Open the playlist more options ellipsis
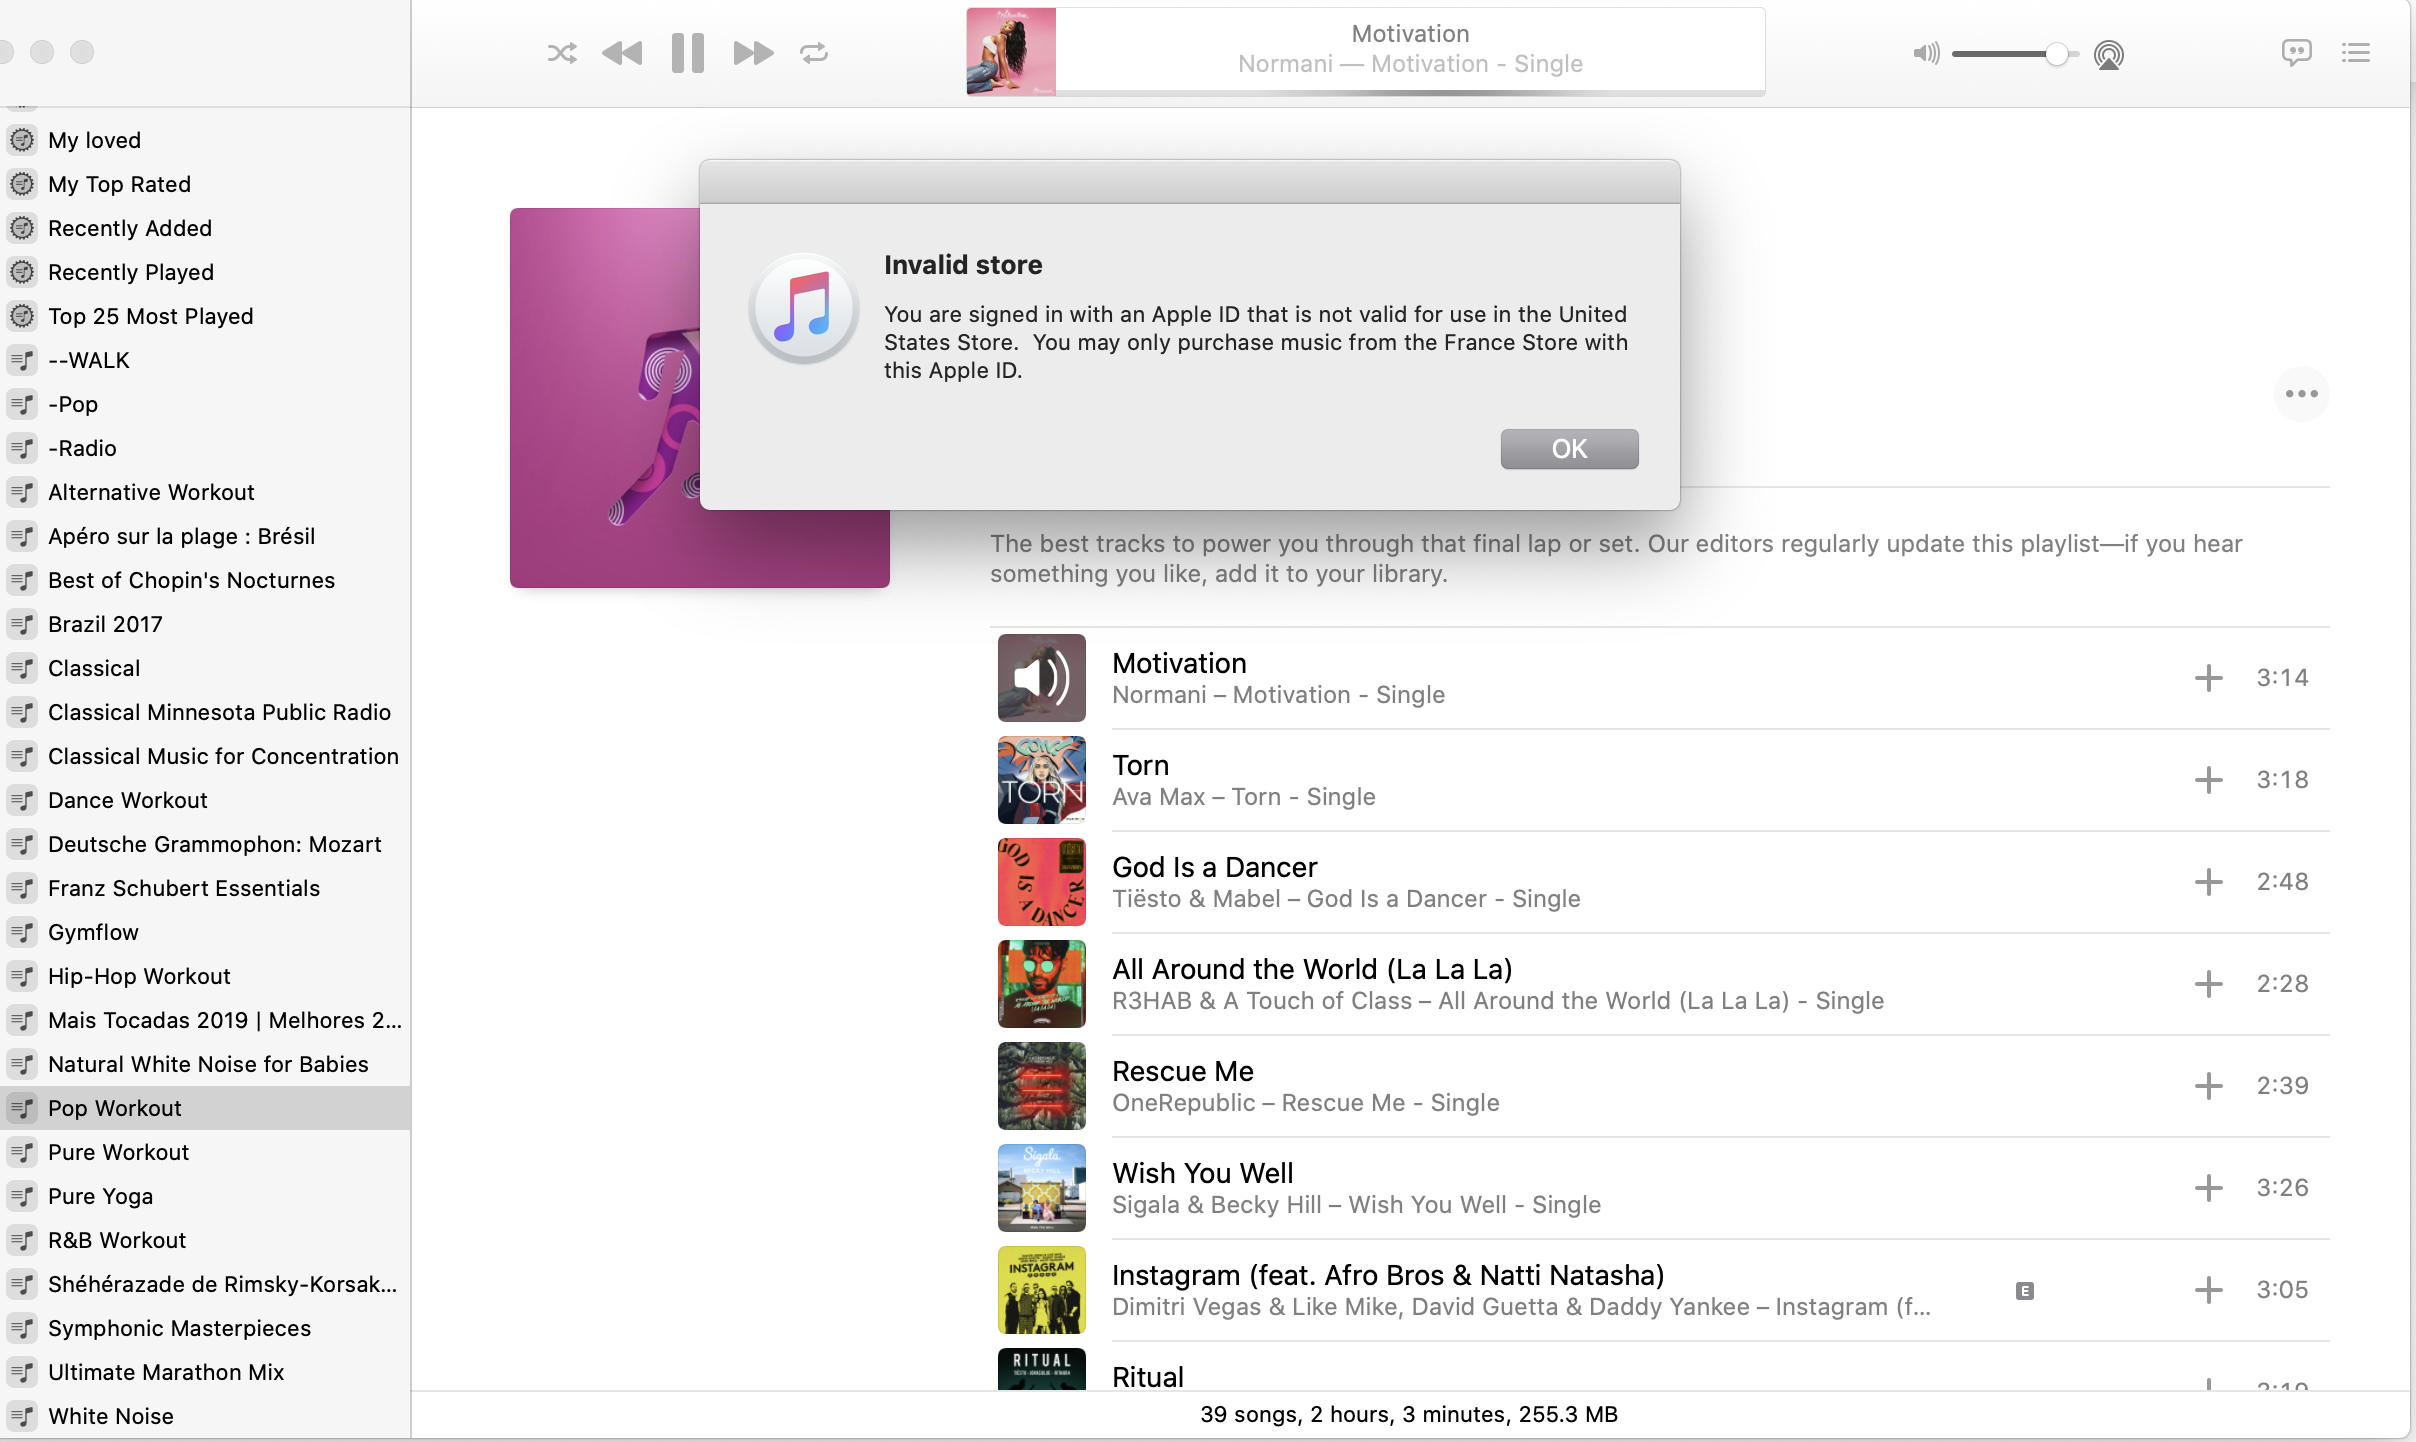The image size is (2416, 1442). point(2301,394)
